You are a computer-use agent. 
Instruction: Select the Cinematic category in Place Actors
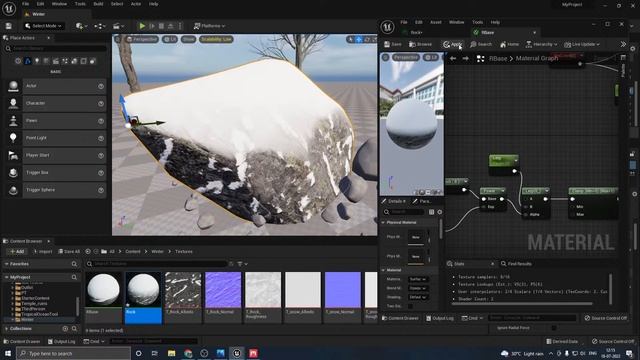pyautogui.click(x=56, y=61)
